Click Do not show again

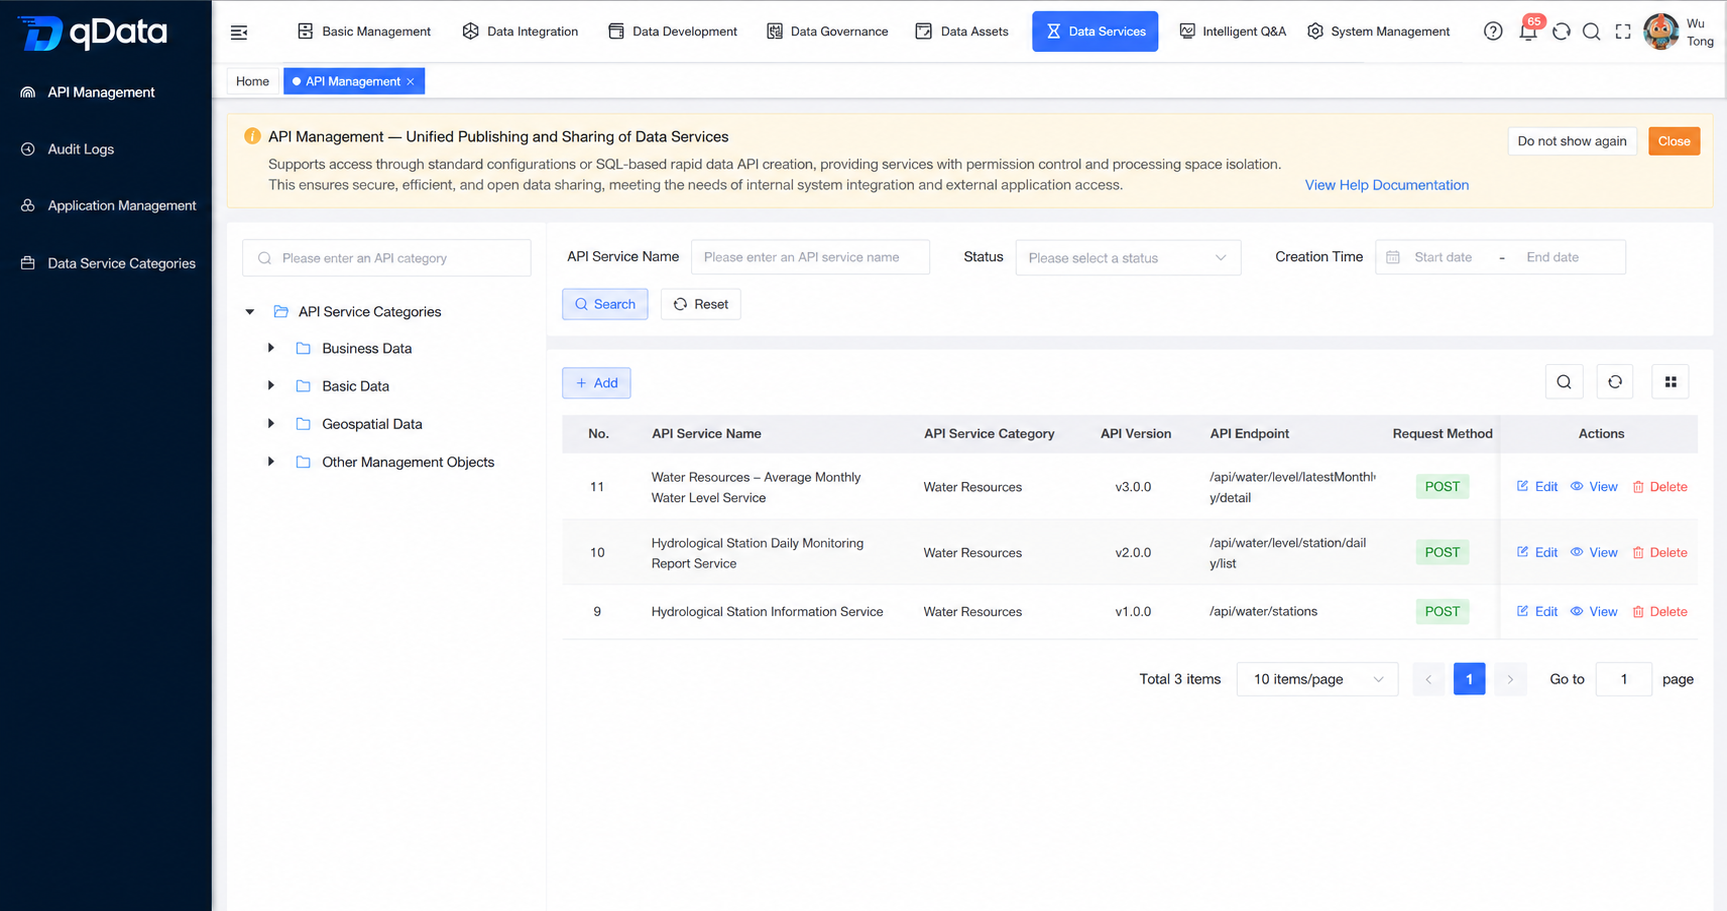click(1572, 141)
